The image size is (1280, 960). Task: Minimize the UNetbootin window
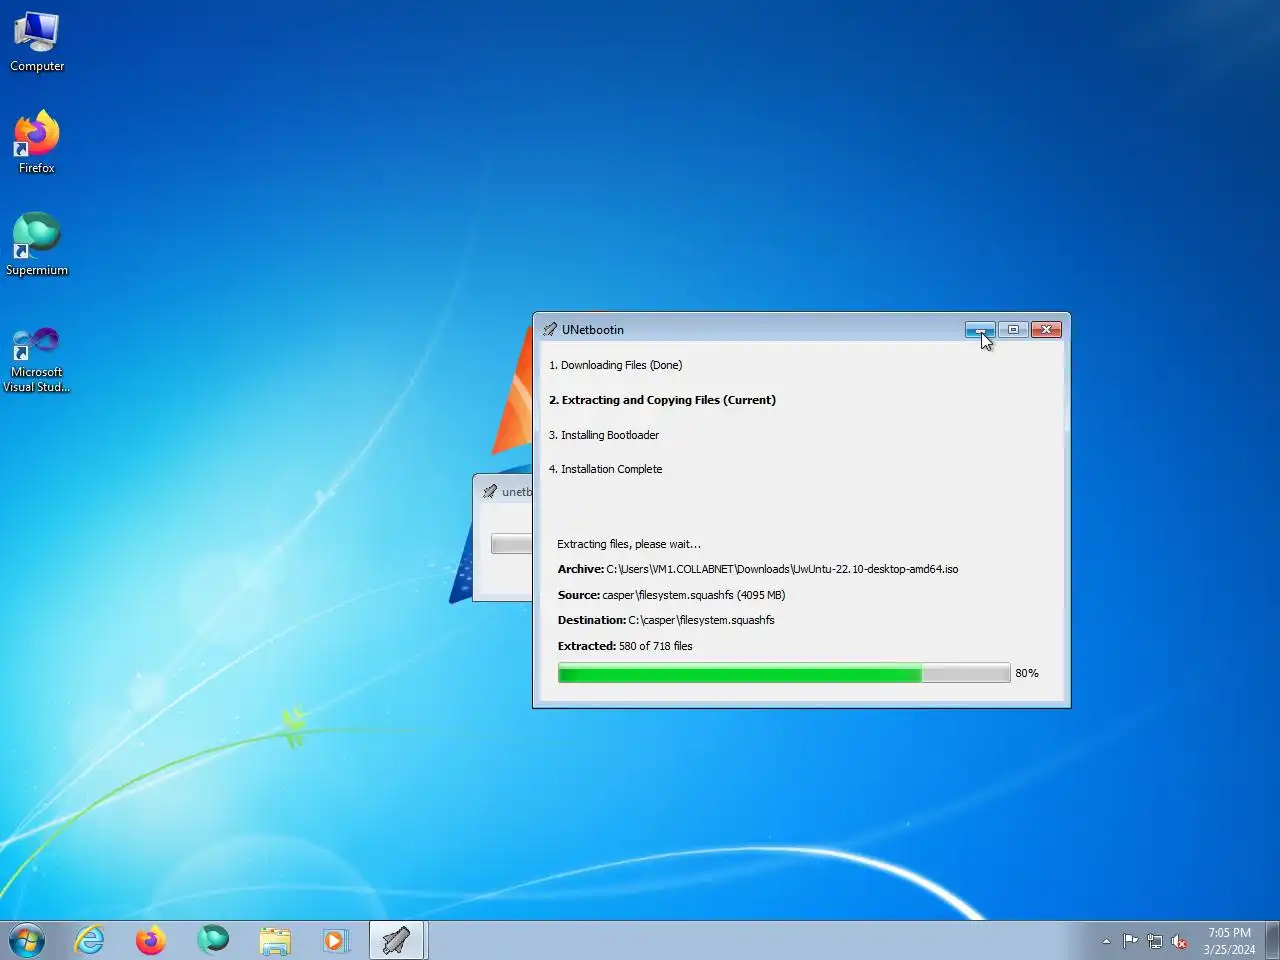980,329
